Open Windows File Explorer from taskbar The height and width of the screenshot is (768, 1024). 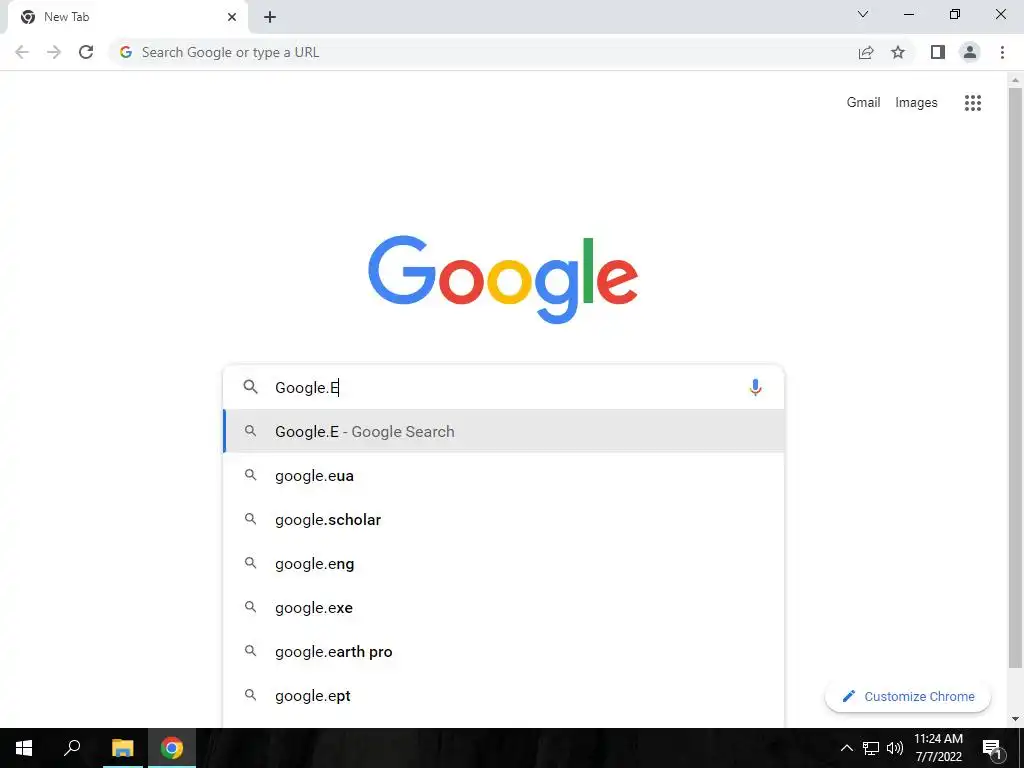click(x=122, y=748)
